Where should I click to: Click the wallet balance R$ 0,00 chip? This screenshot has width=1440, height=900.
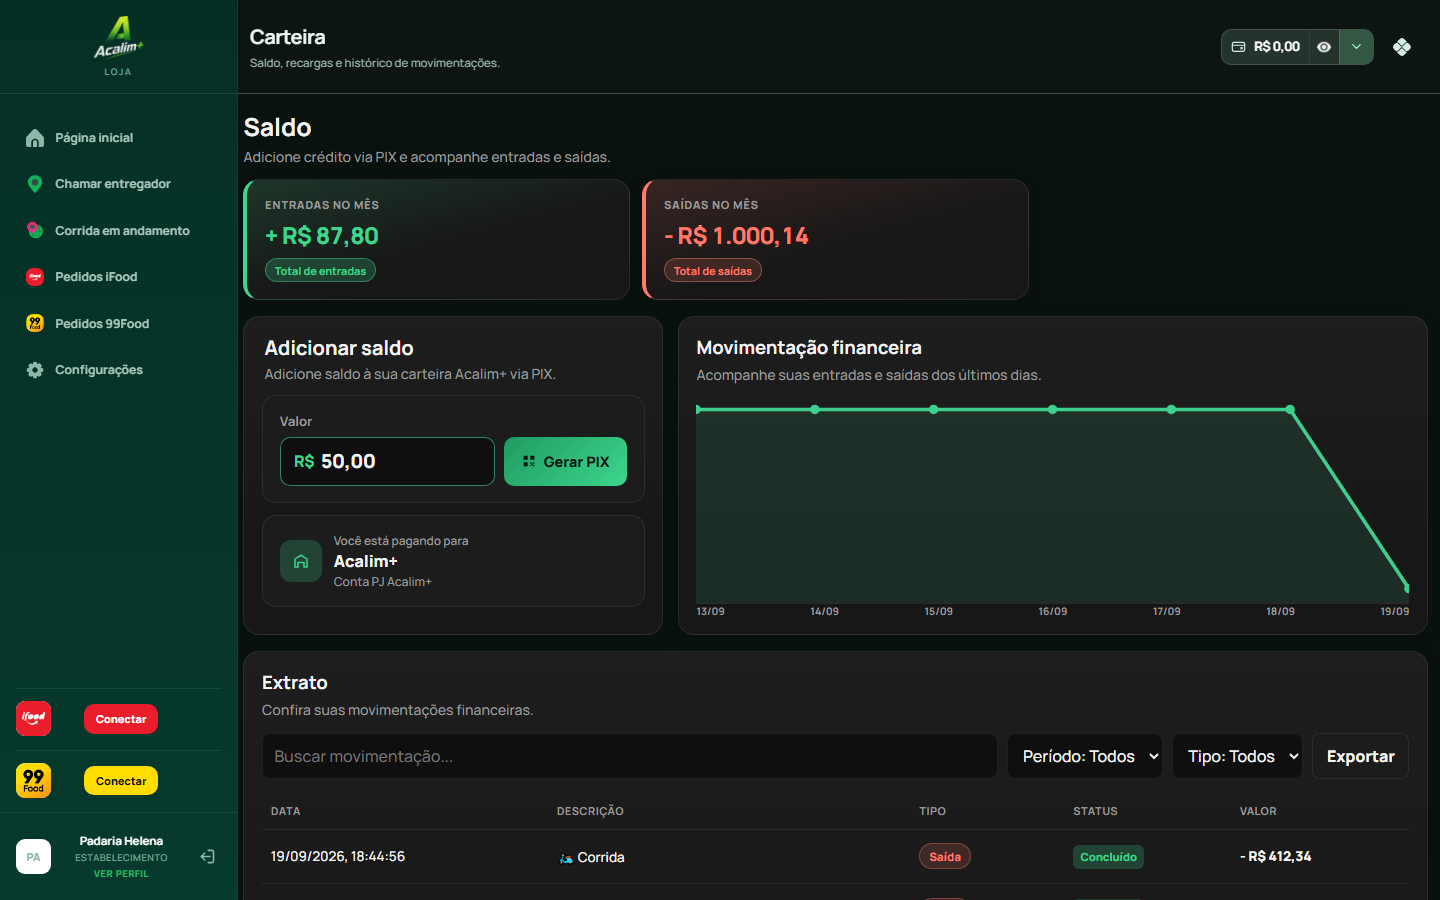1266,47
